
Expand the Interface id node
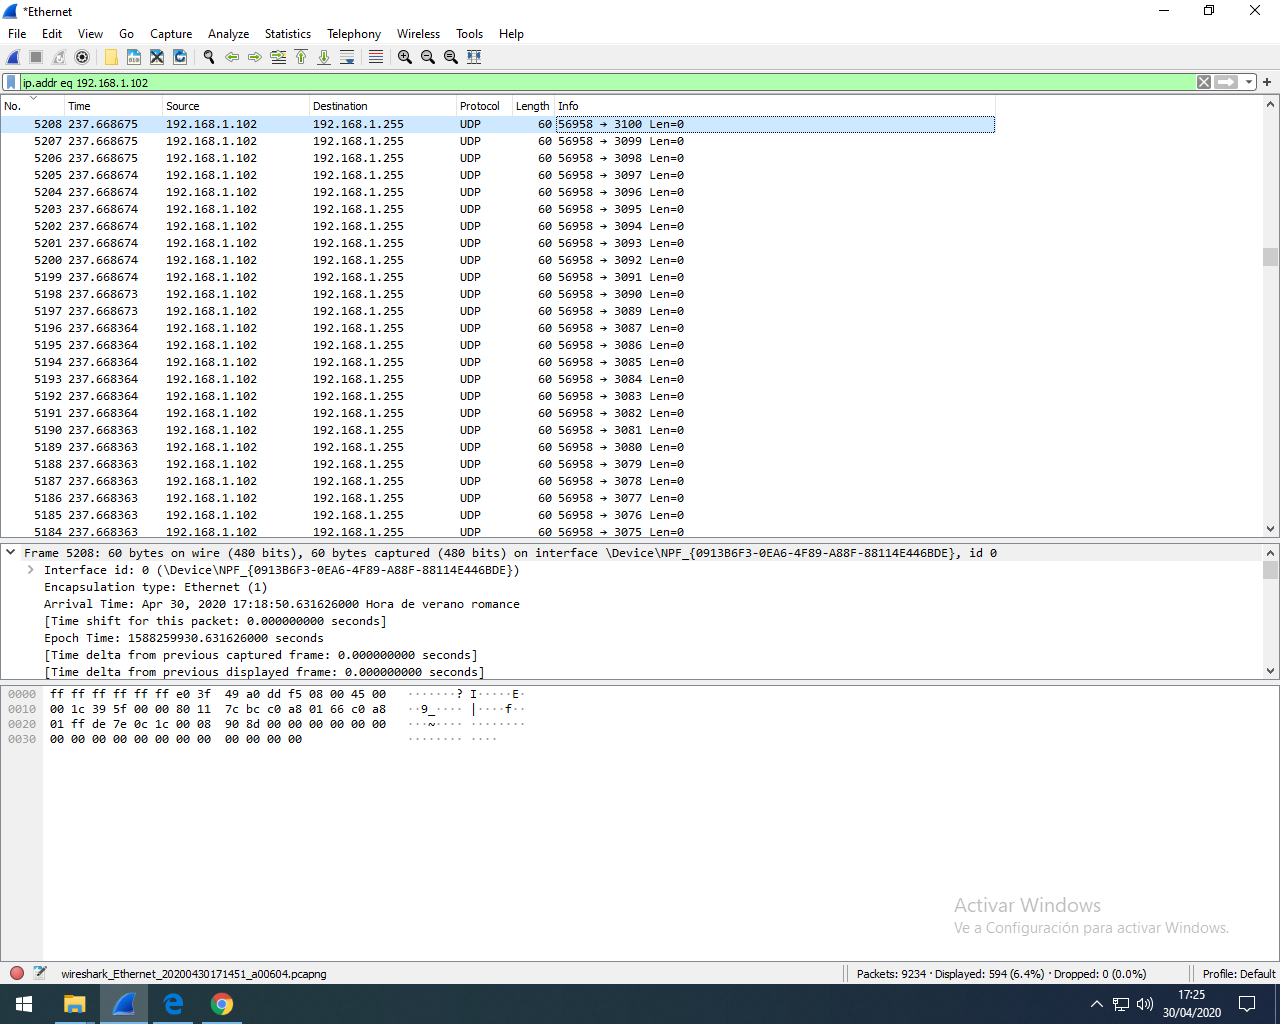[30, 570]
